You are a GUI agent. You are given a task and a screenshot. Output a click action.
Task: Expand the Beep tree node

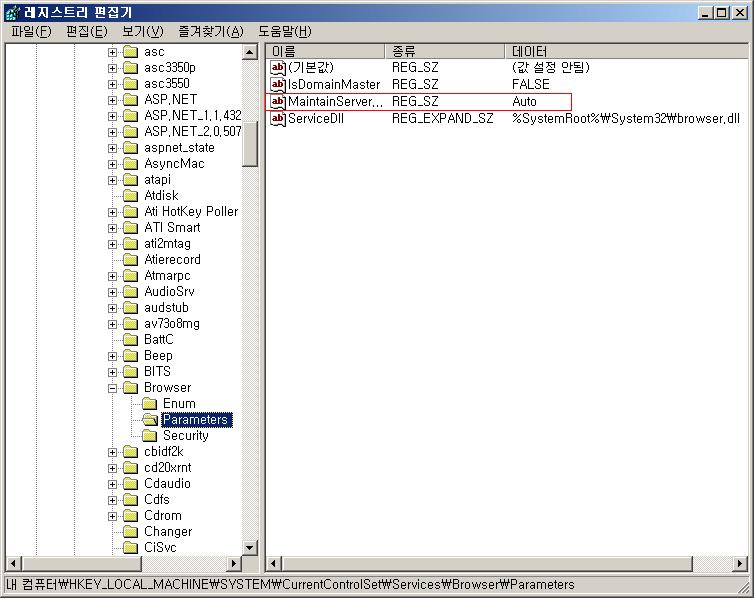[x=112, y=356]
